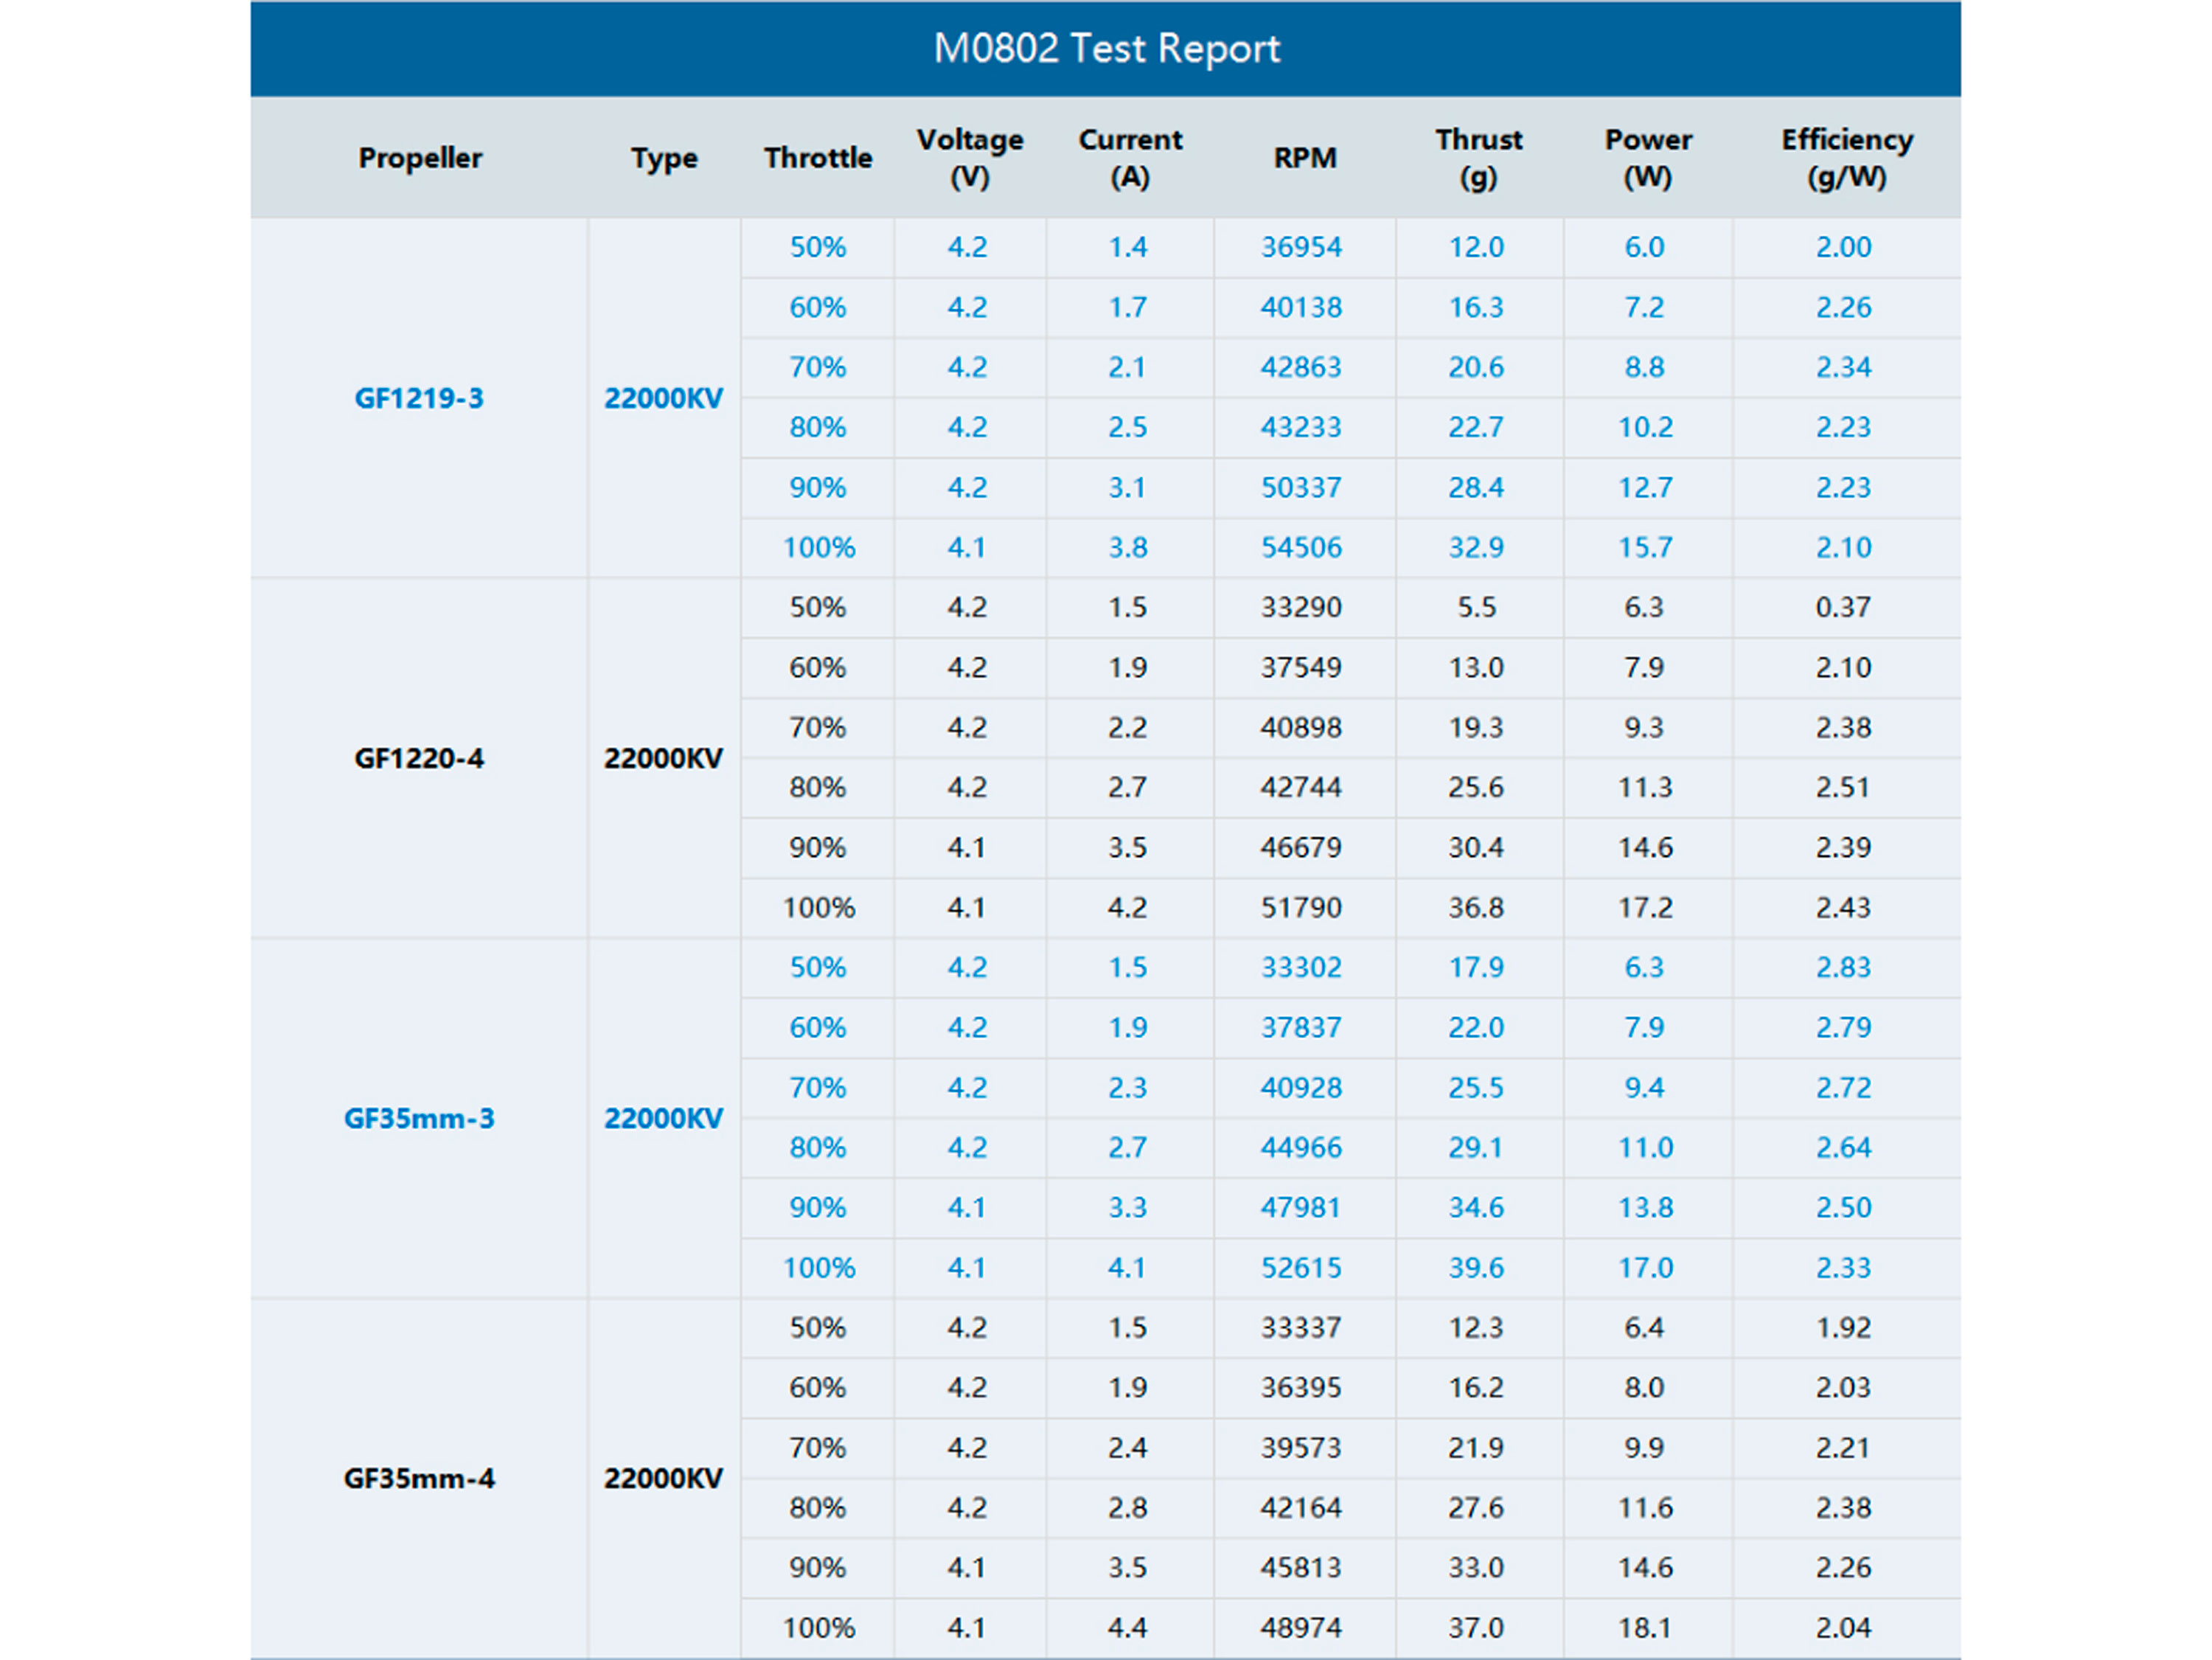Click the Efficiency (g/W) column header
The height and width of the screenshot is (1660, 2212).
click(x=1846, y=158)
